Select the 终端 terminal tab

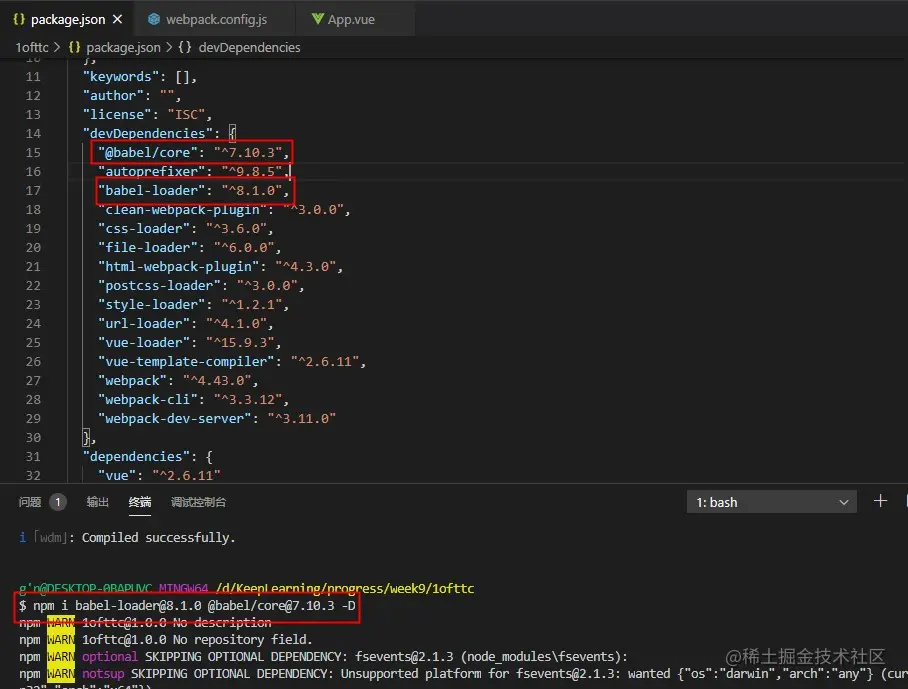140,502
